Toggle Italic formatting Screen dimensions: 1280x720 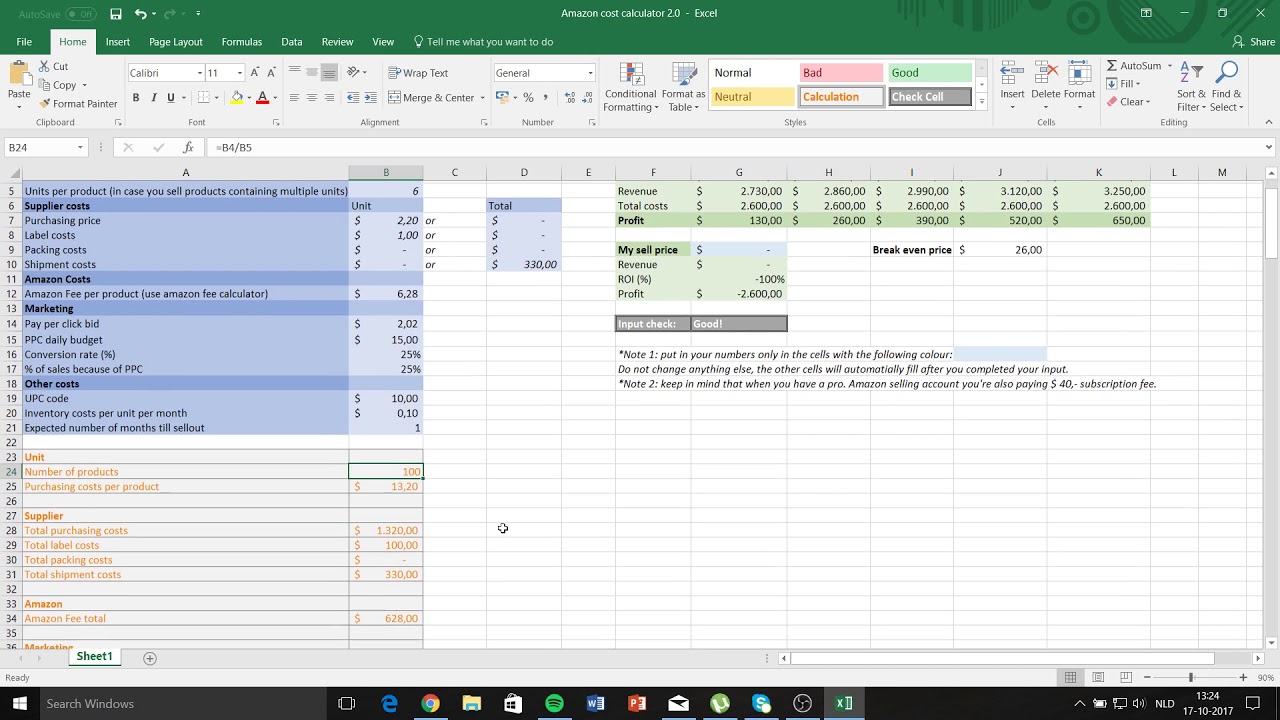153,98
